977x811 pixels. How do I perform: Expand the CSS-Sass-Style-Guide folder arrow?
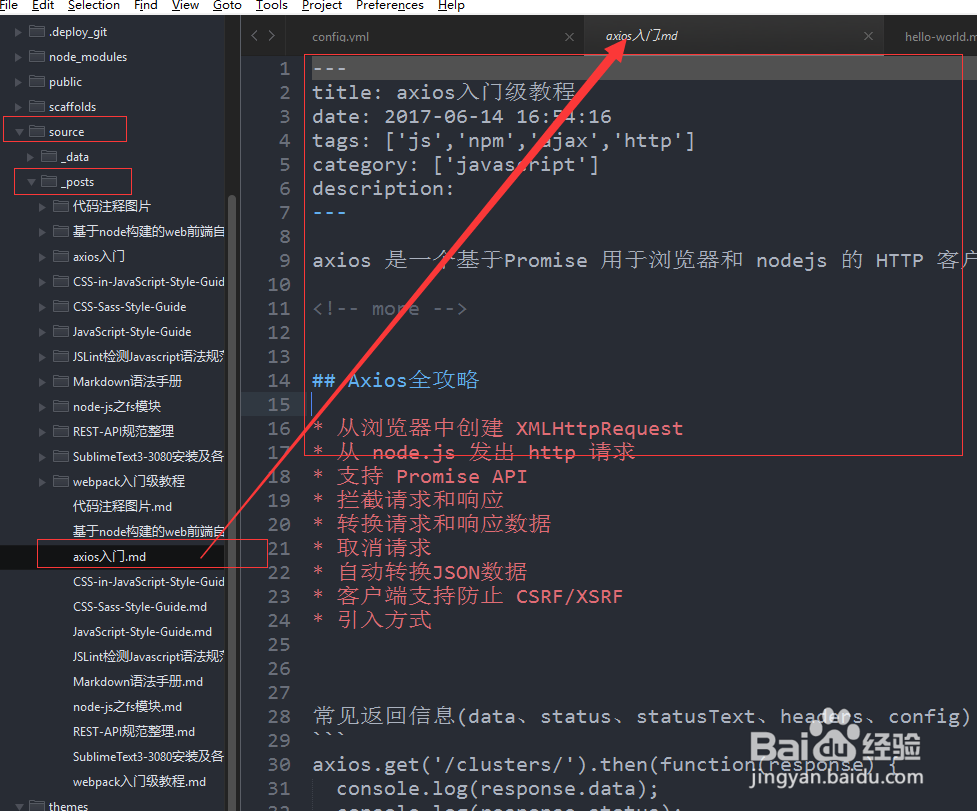(42, 306)
